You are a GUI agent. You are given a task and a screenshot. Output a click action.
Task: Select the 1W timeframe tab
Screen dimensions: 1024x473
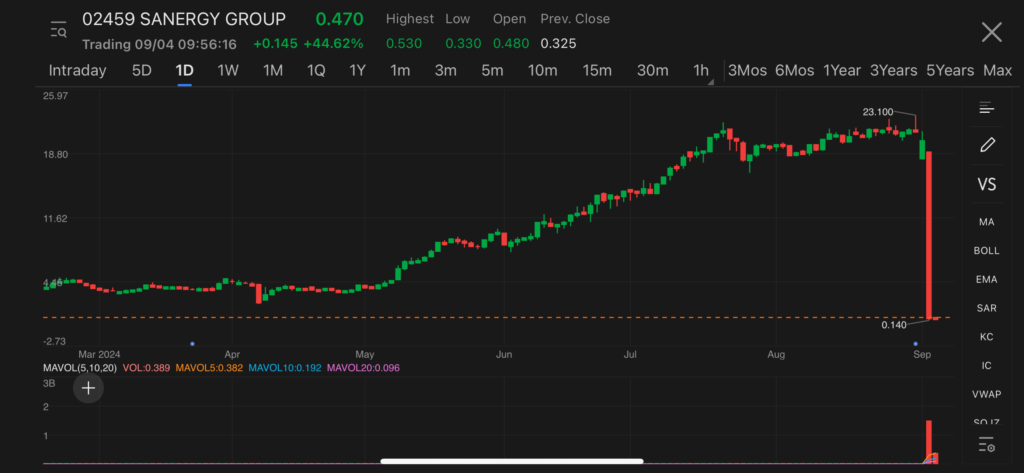tap(228, 70)
